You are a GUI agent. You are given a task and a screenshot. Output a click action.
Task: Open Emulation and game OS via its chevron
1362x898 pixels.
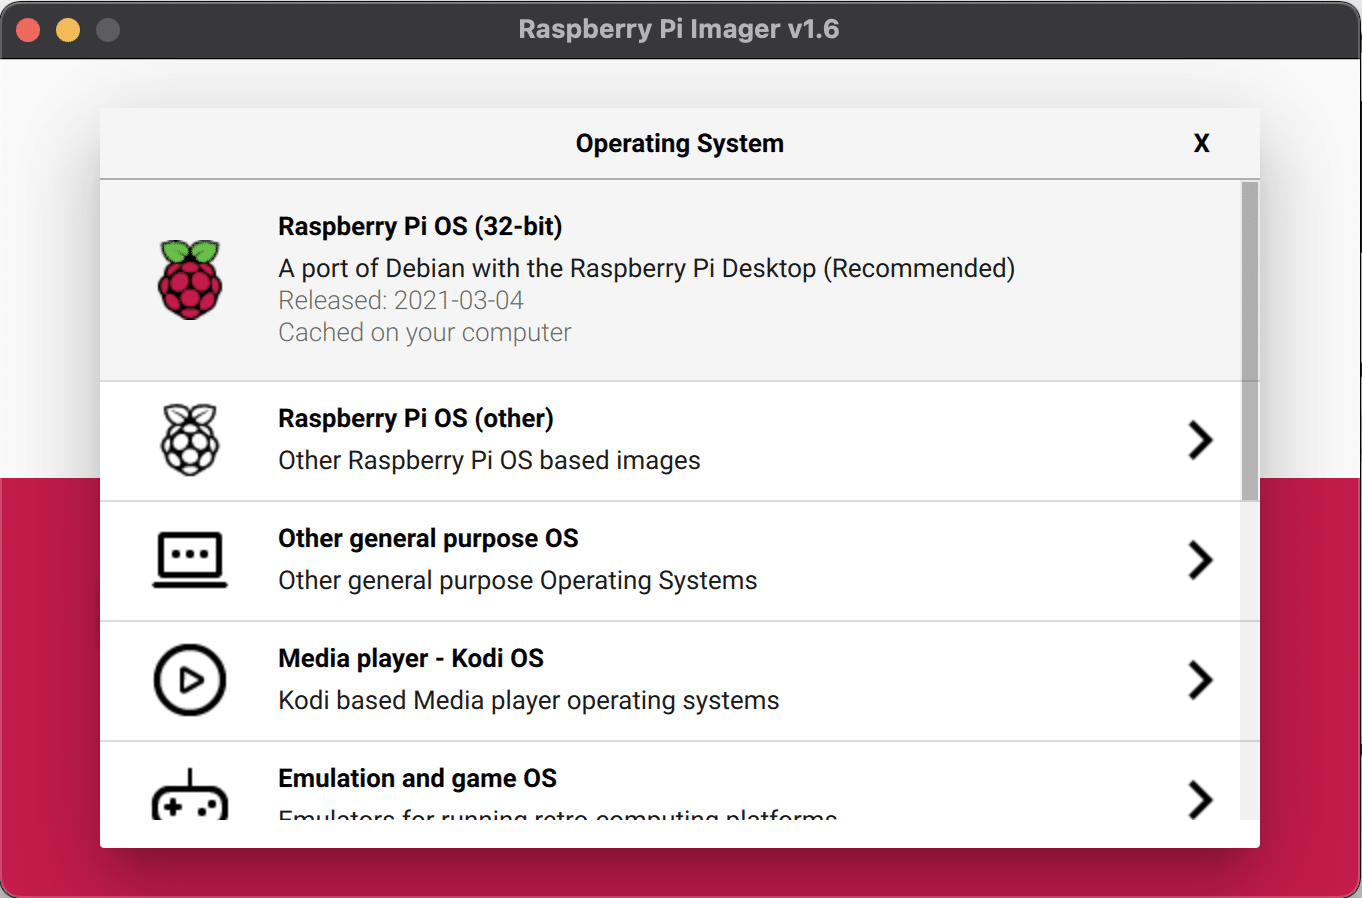1200,798
